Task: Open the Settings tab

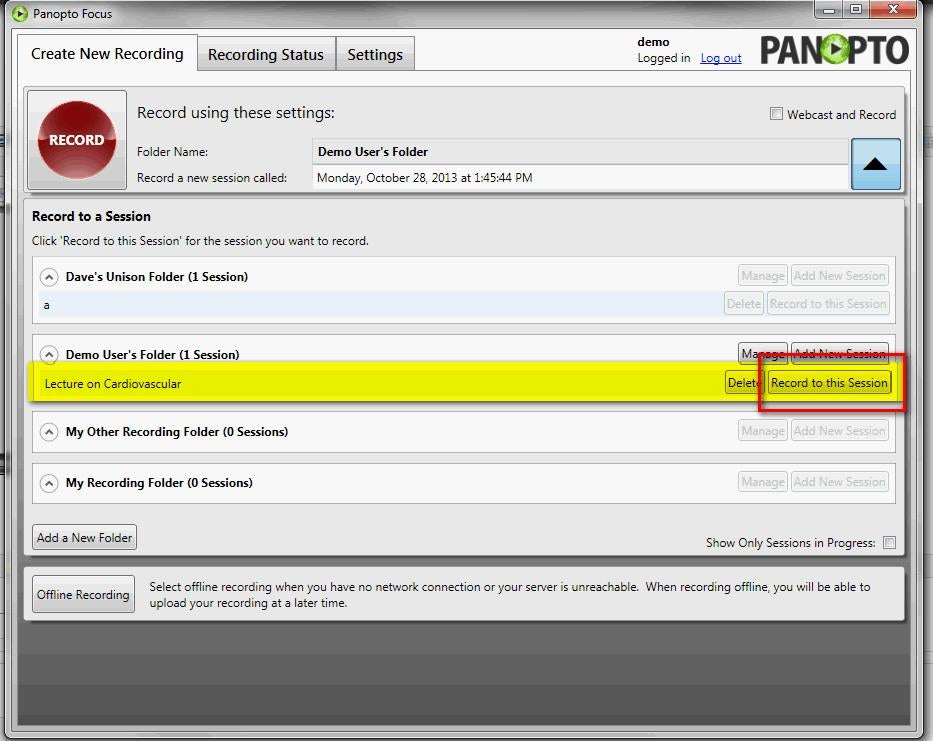Action: (375, 54)
